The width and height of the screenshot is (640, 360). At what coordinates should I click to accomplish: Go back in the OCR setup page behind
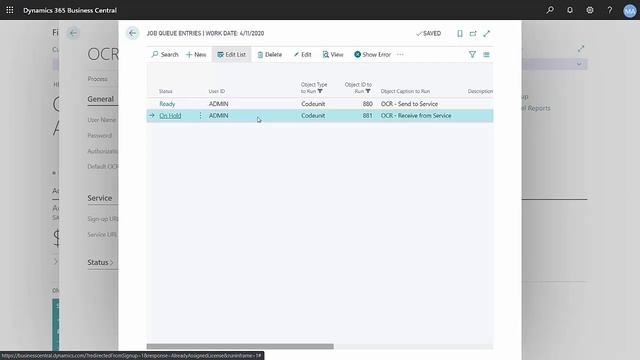(73, 33)
